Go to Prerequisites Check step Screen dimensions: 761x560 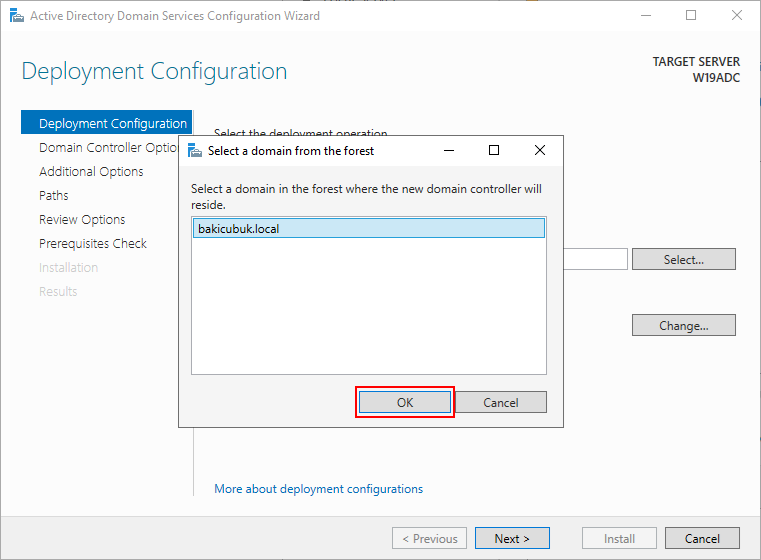[x=93, y=244]
